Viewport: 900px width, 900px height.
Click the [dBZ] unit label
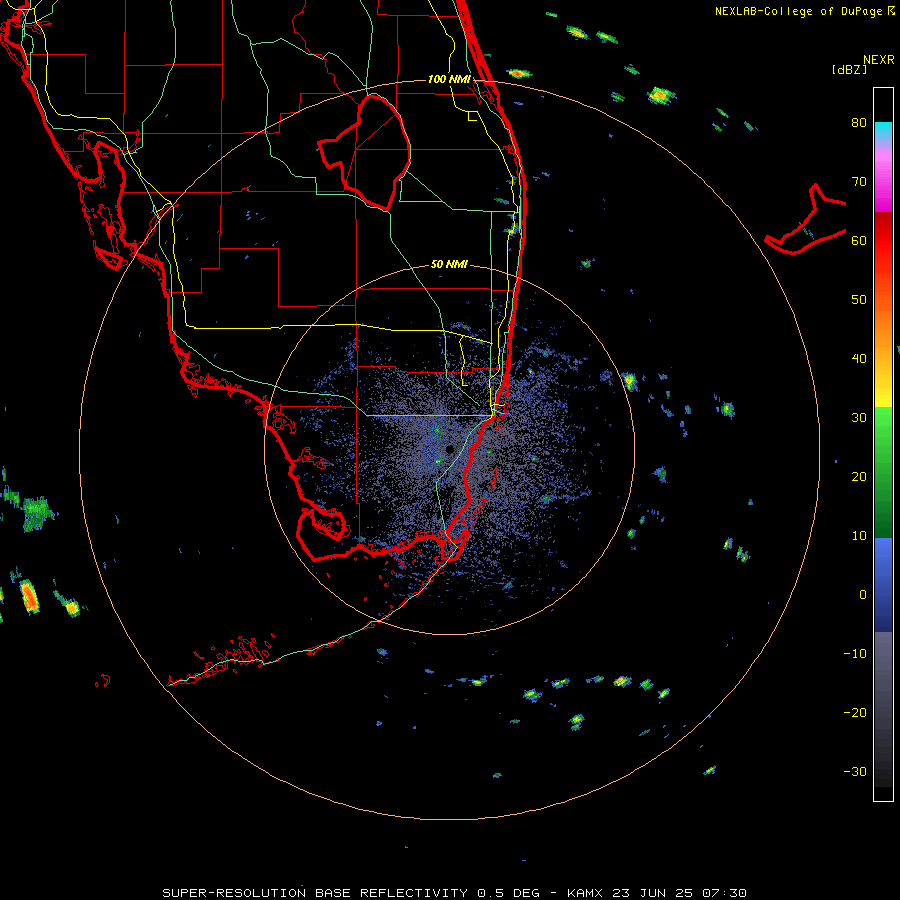(x=849, y=69)
